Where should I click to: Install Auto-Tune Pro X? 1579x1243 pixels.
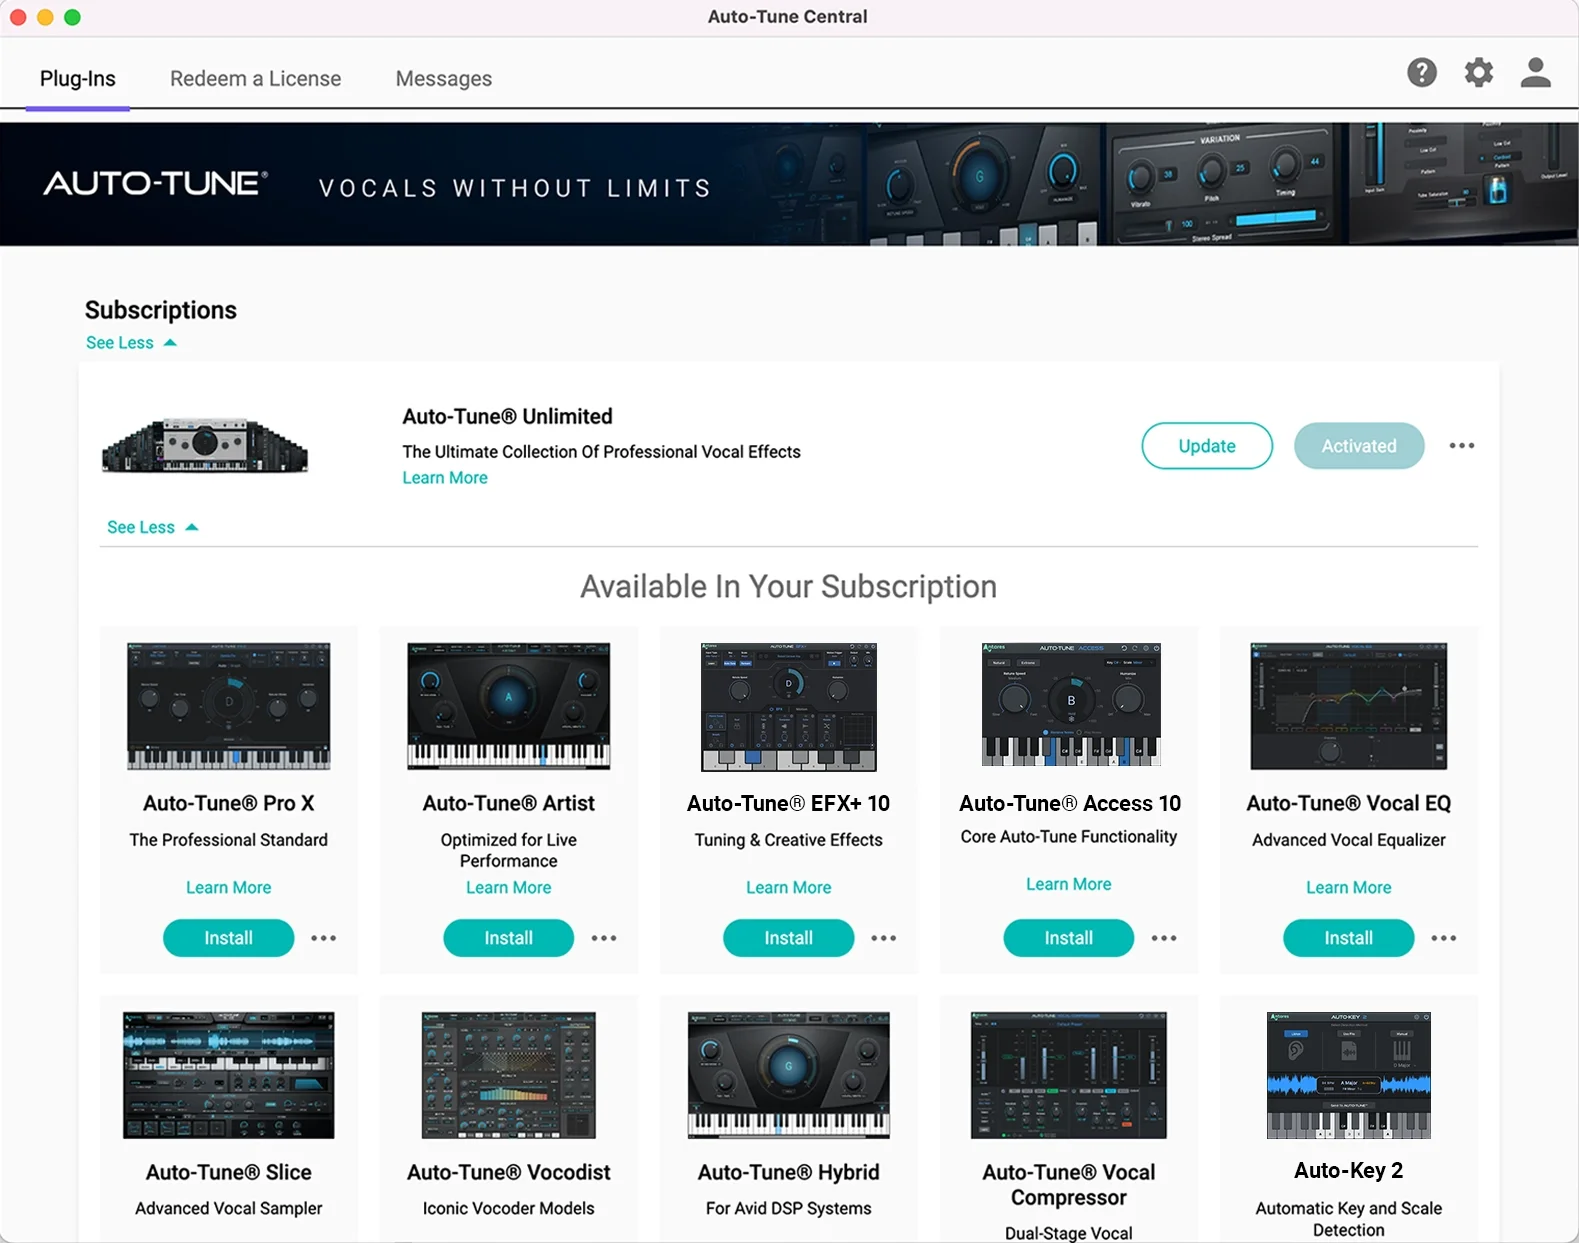(228, 938)
